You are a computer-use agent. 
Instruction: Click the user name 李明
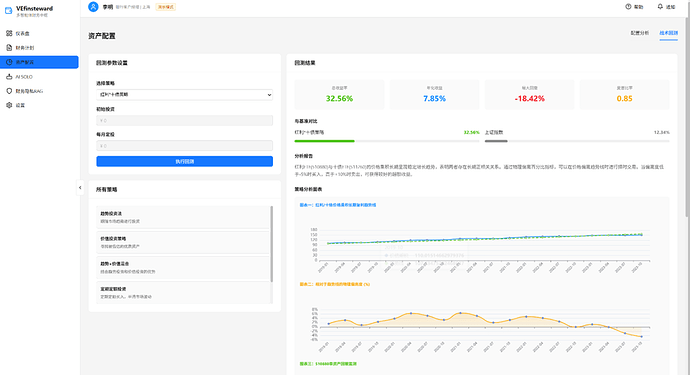tap(108, 7)
